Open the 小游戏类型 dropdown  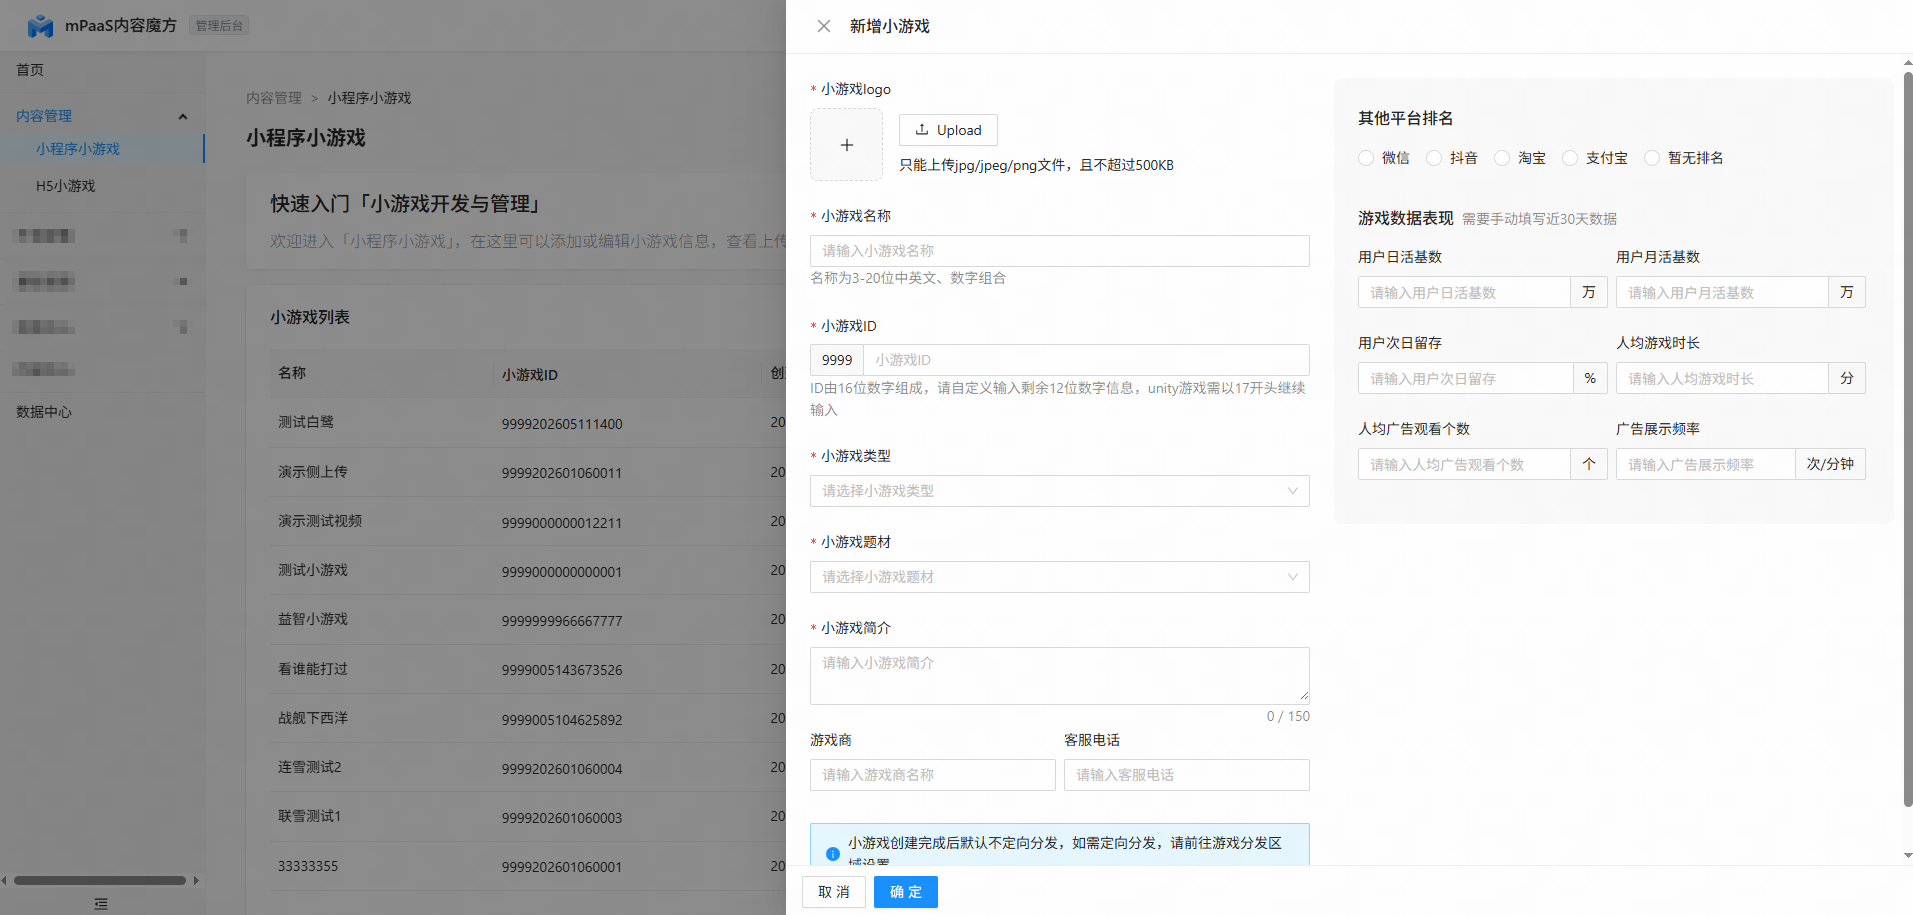(1059, 491)
